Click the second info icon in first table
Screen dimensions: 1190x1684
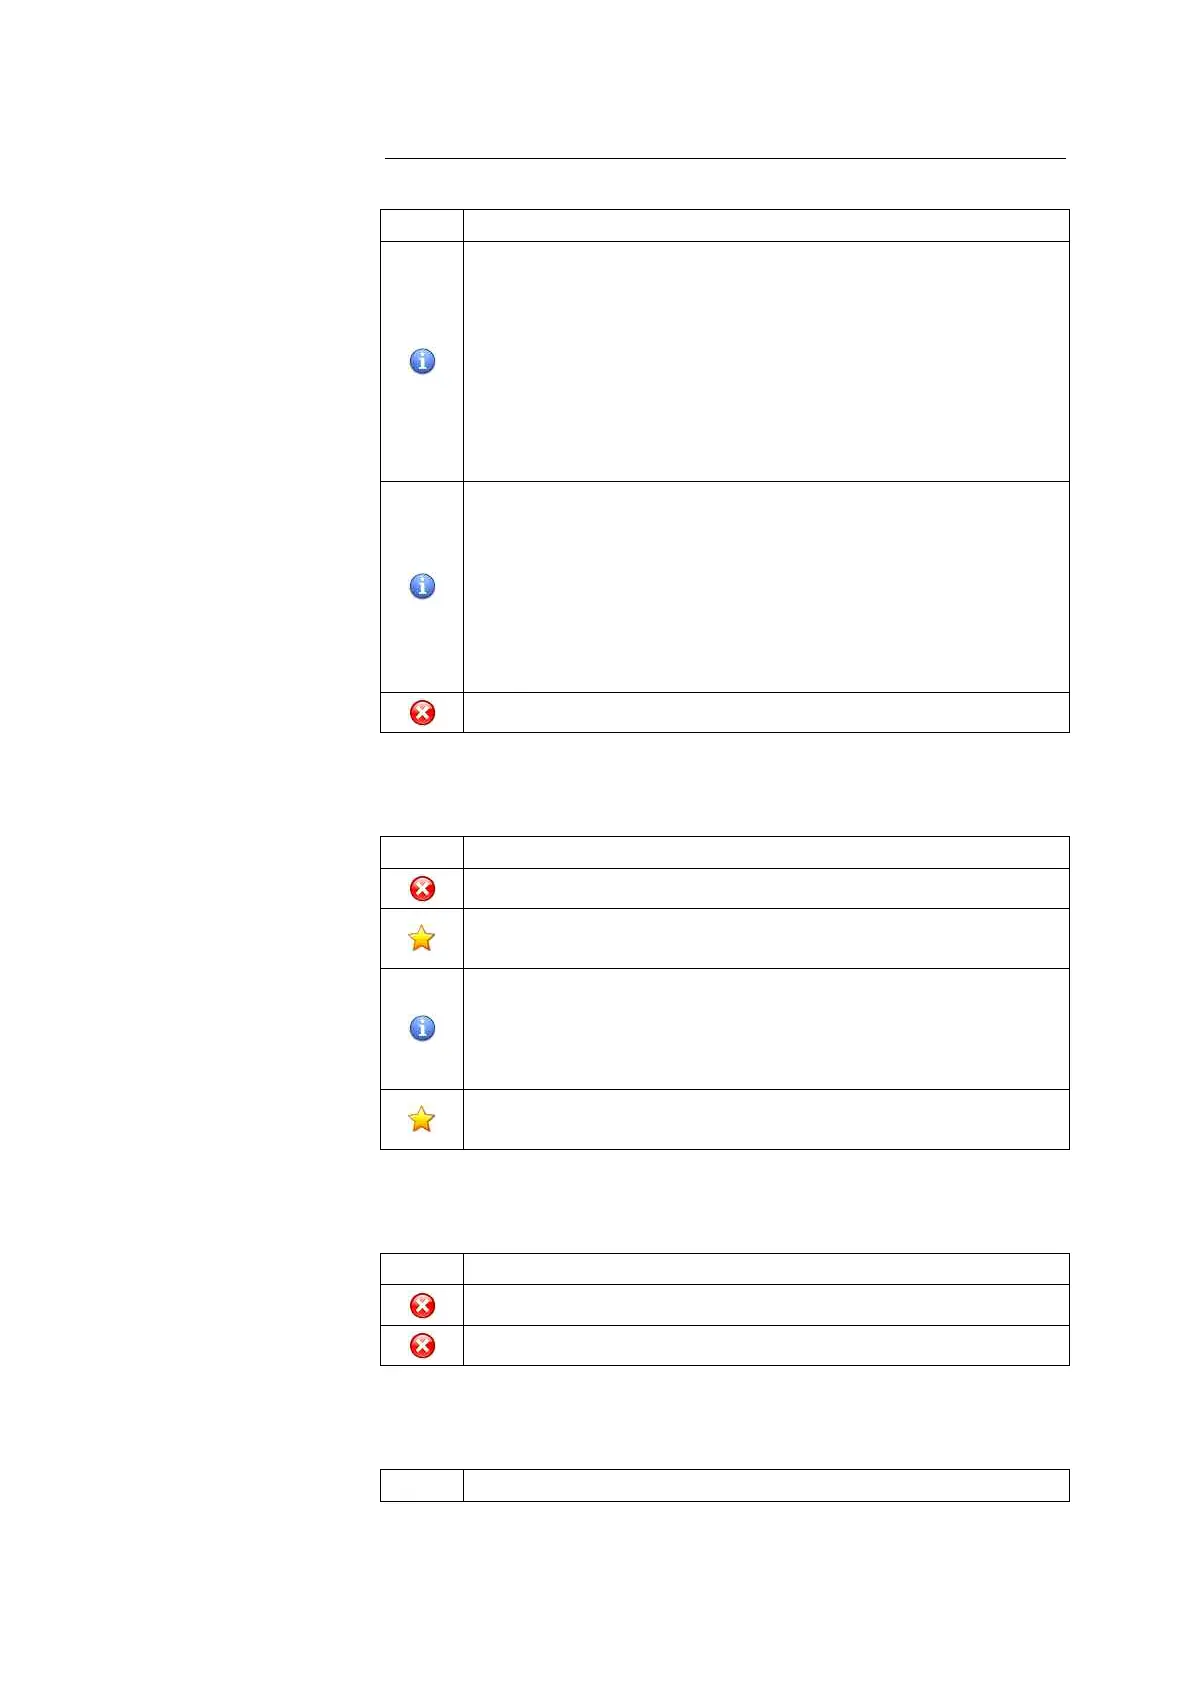pyautogui.click(x=422, y=586)
